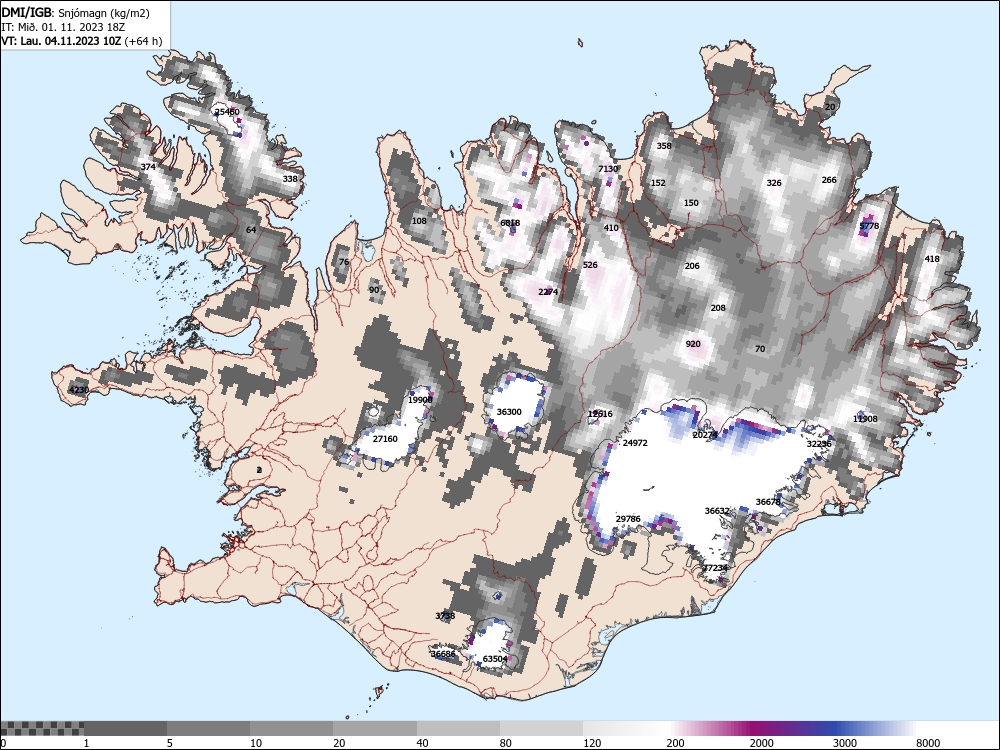1000x750 pixels.
Task: Click the map value 36632
Action: point(717,511)
